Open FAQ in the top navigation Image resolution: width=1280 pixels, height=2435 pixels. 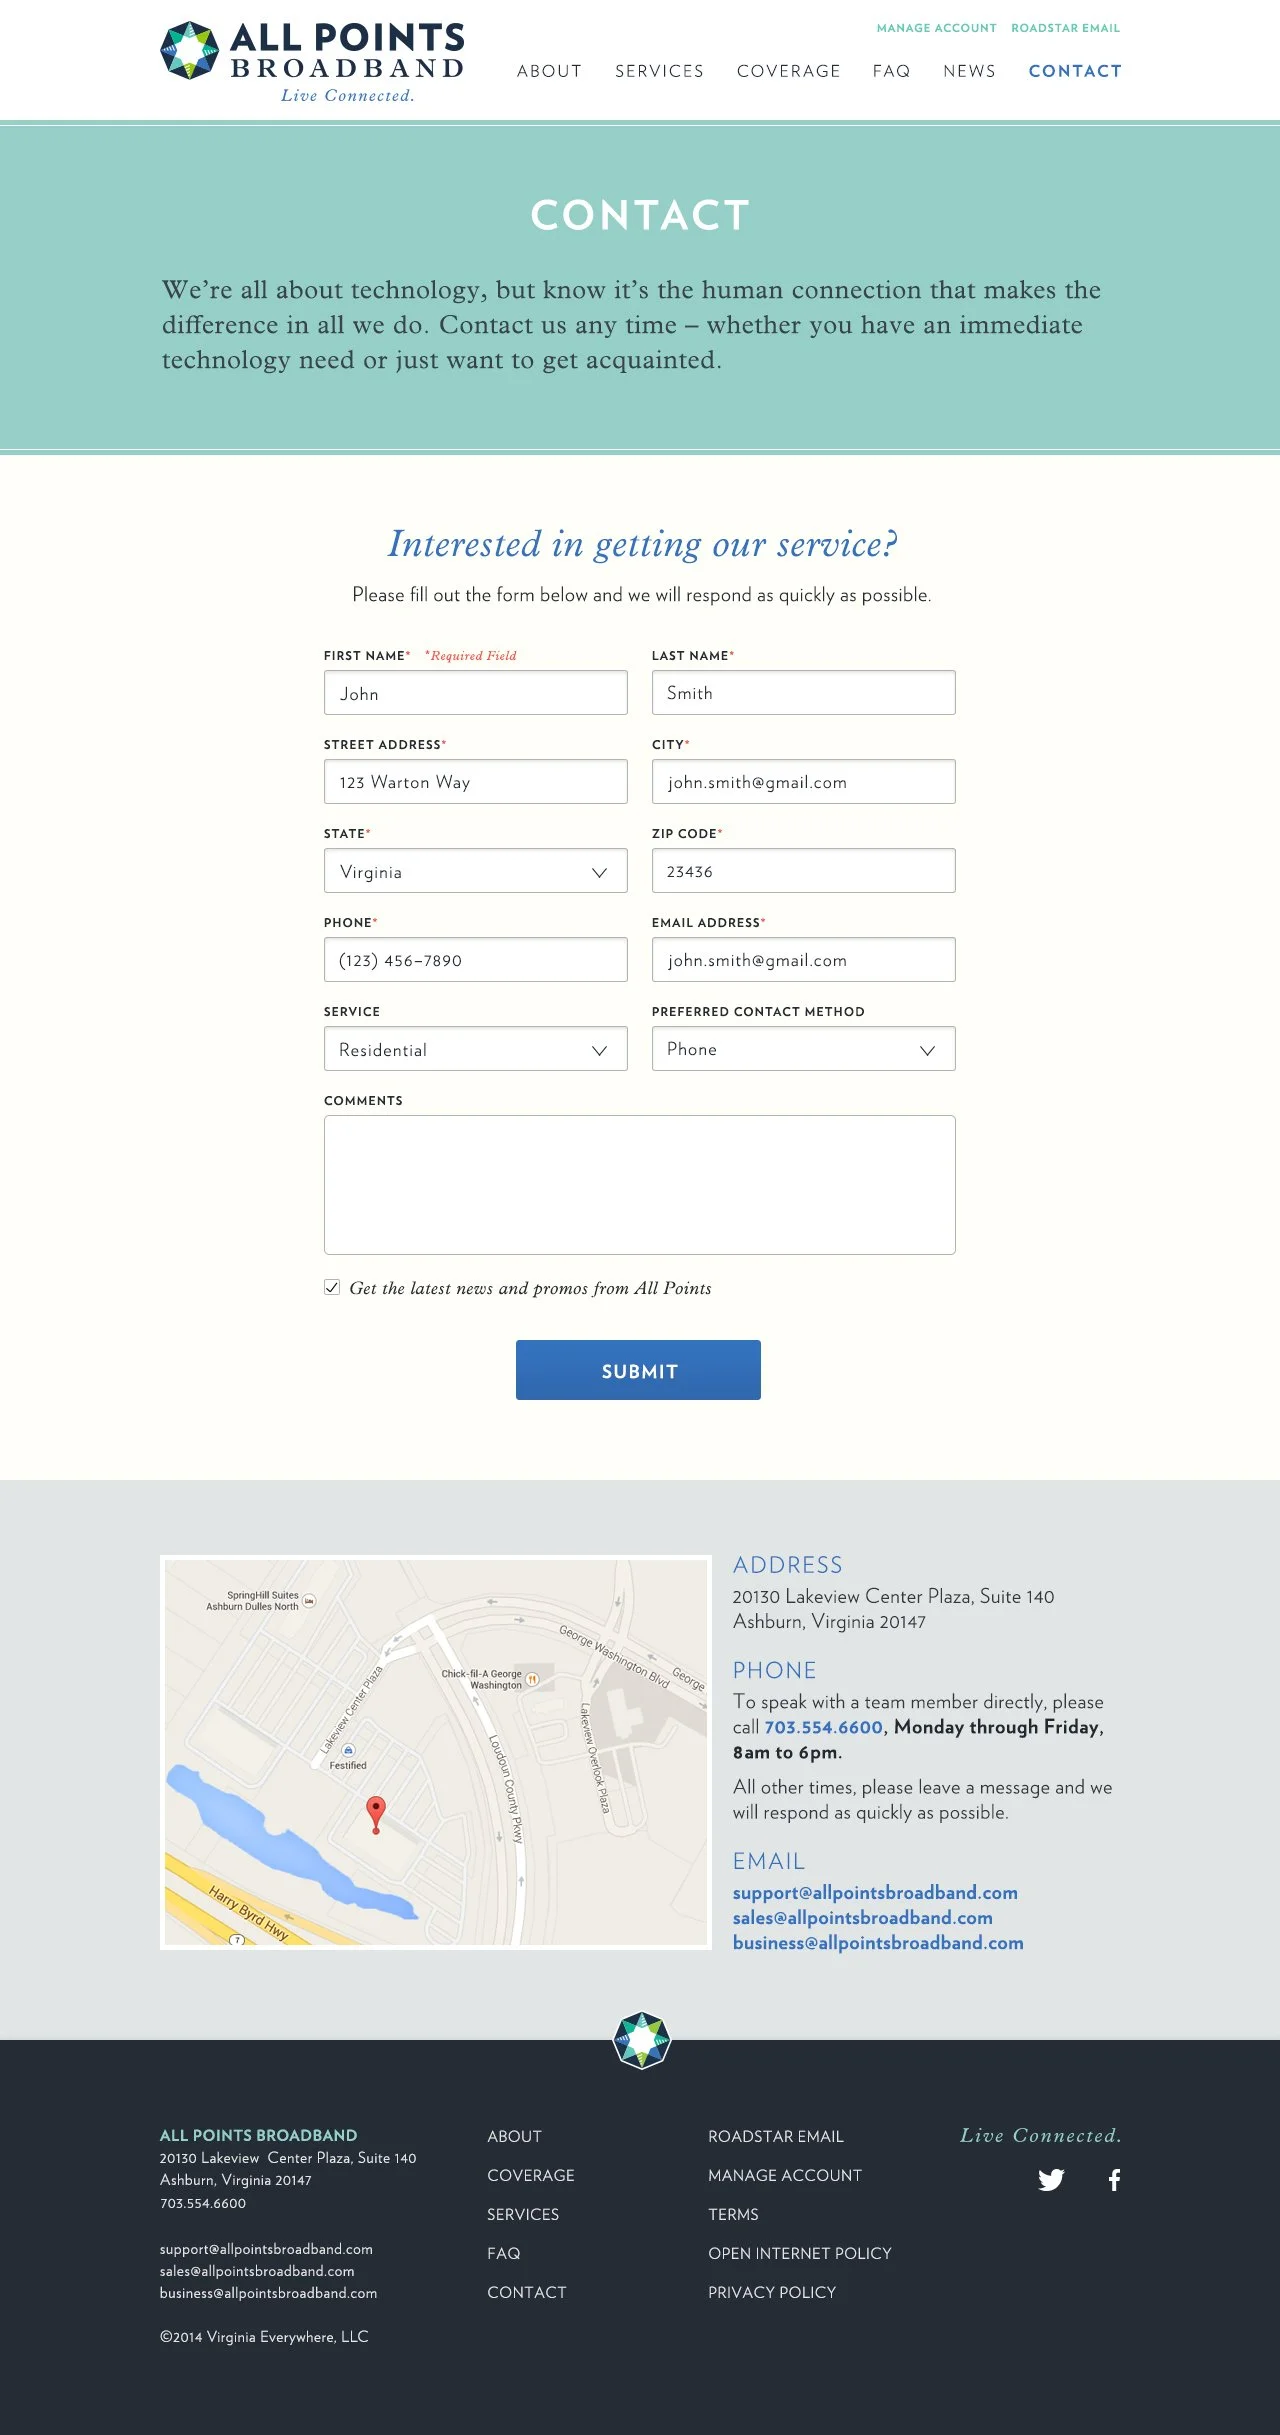click(892, 71)
